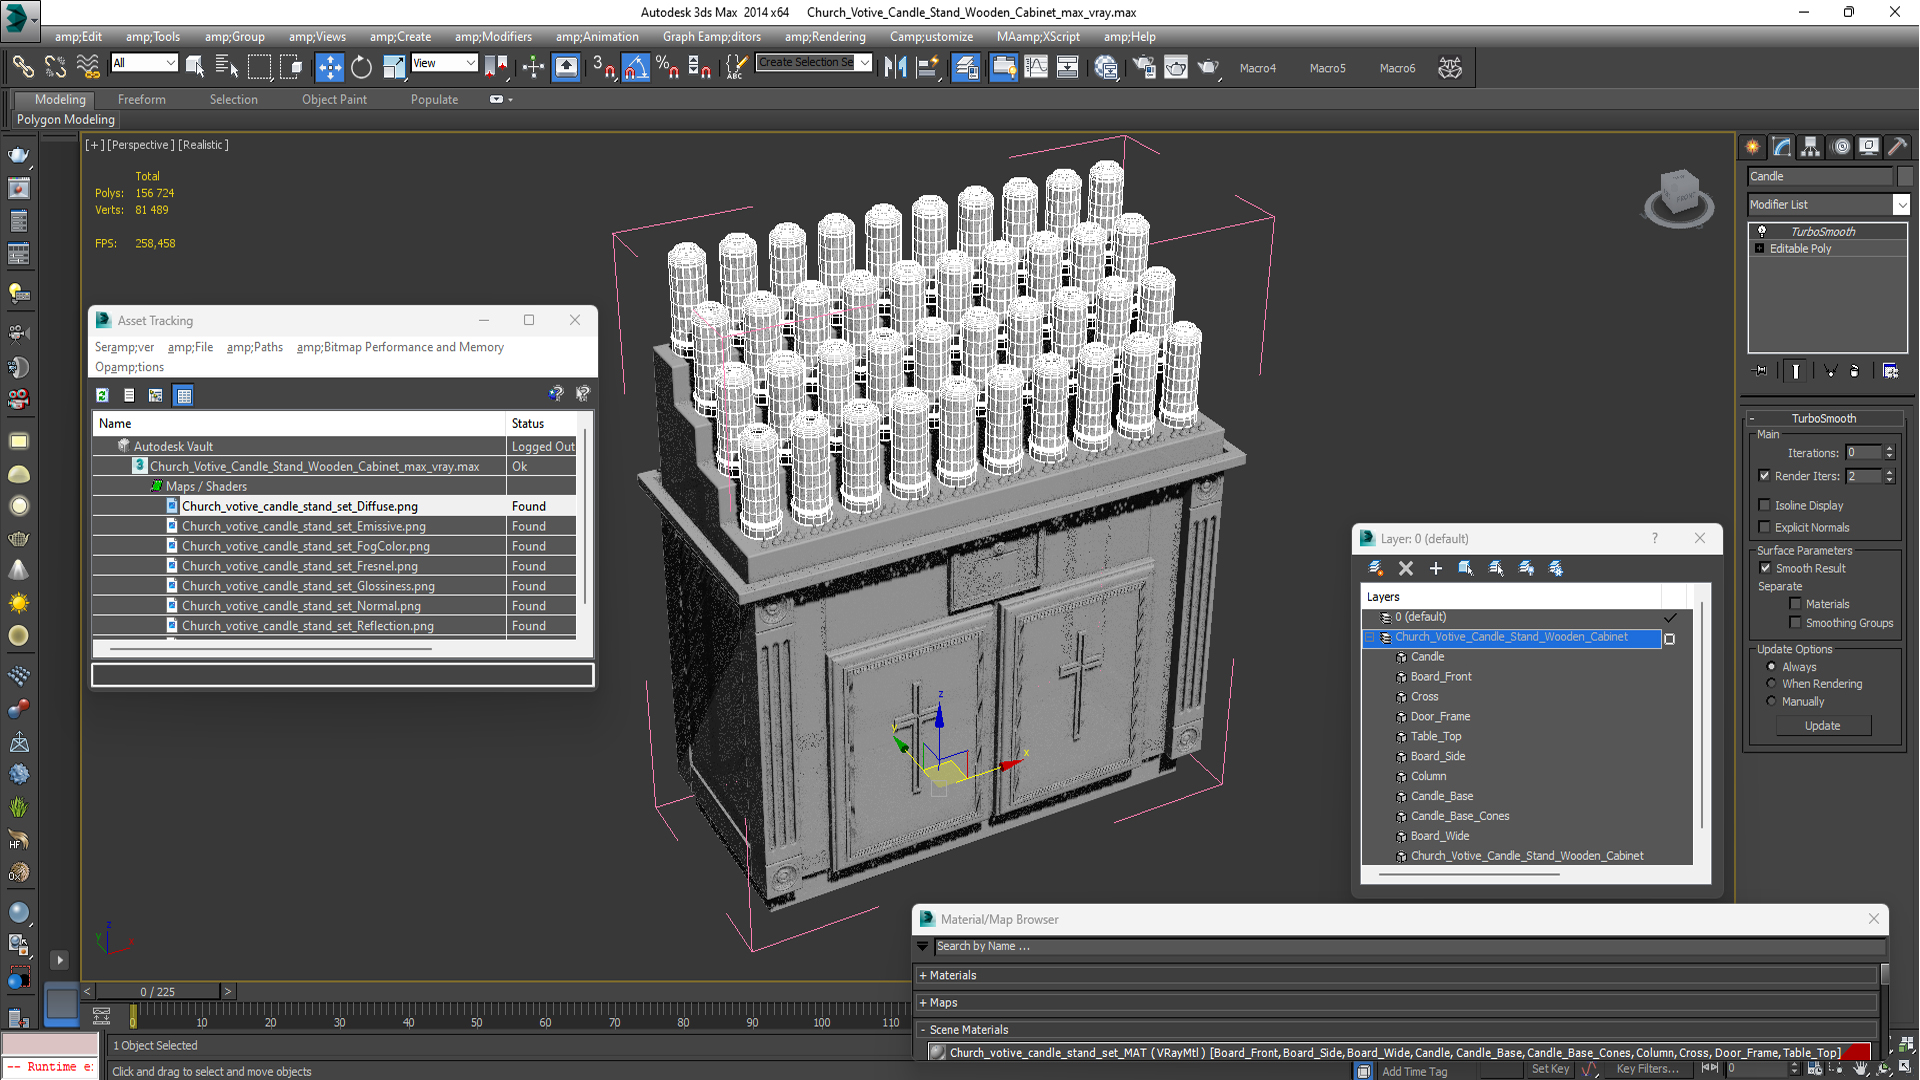Open the Hierarchy command panel tab

pos(1810,146)
